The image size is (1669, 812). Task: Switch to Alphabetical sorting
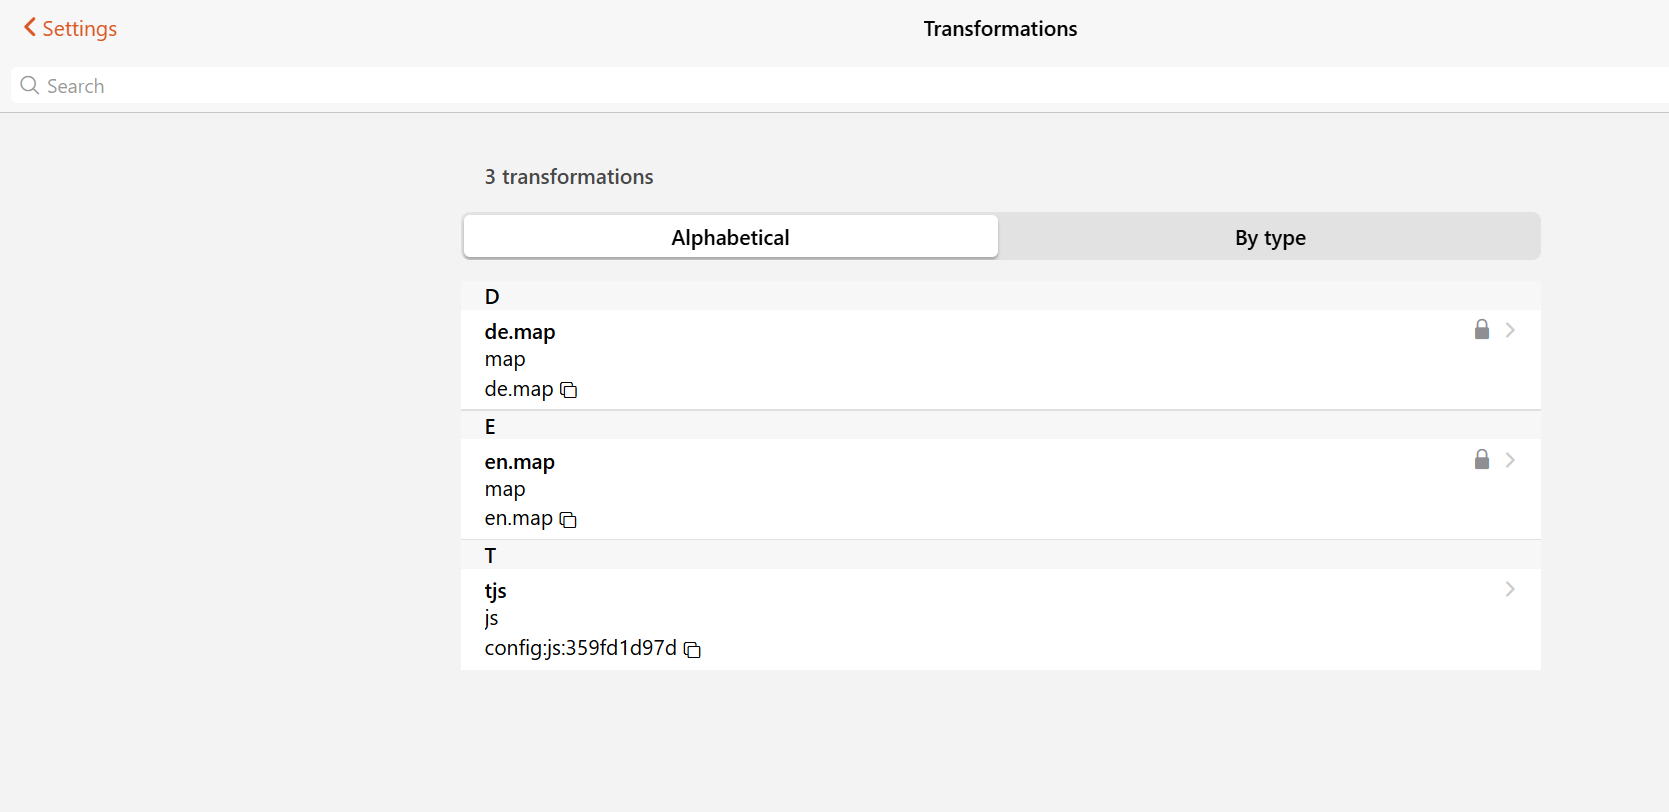pyautogui.click(x=730, y=237)
